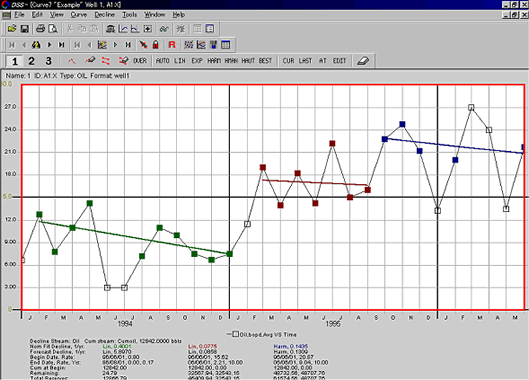The image size is (529, 380).
Task: Open the Decline menu
Action: pyautogui.click(x=105, y=15)
